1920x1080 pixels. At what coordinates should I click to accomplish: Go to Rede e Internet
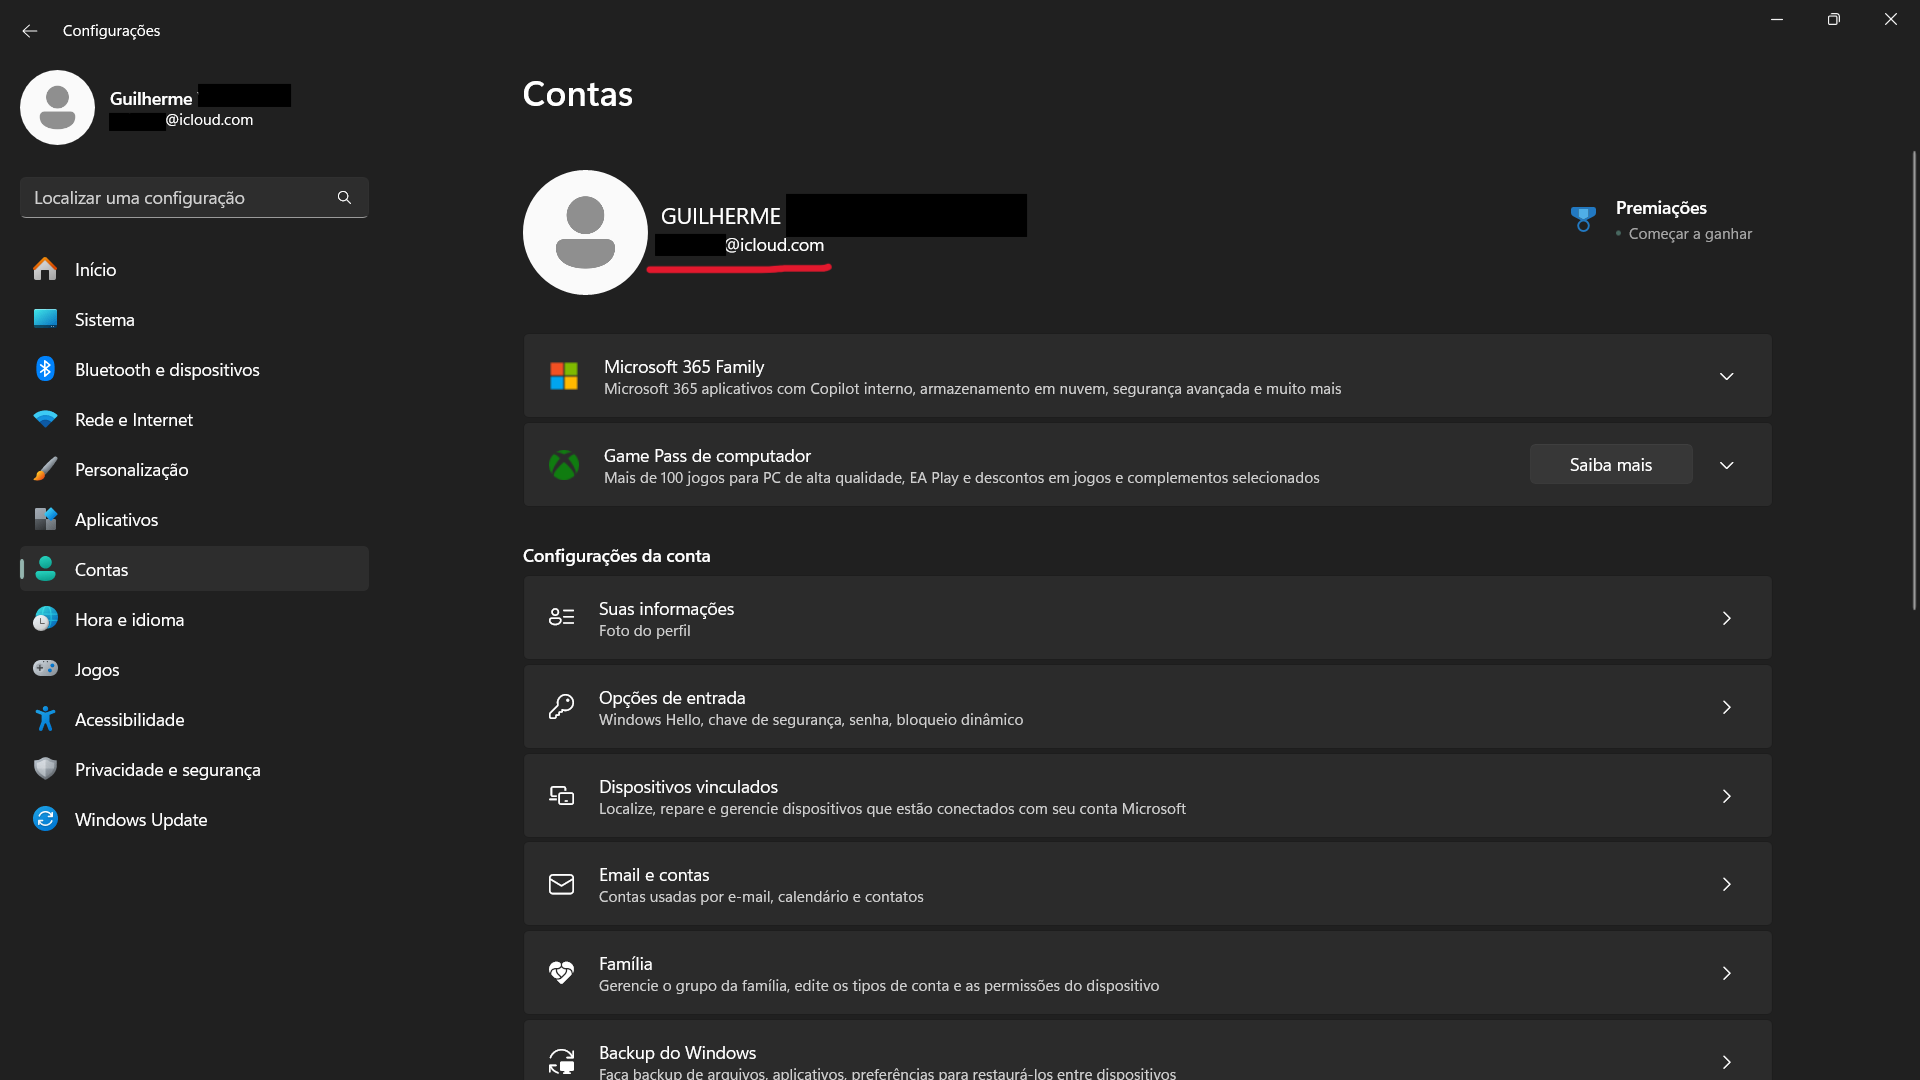(134, 420)
